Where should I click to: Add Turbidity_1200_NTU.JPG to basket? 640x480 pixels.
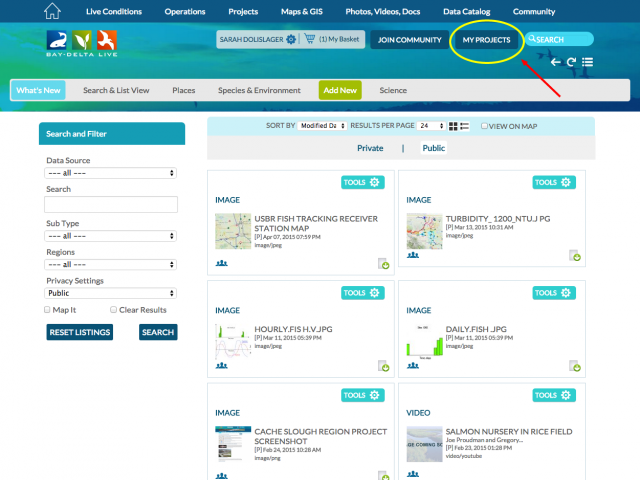pos(575,256)
